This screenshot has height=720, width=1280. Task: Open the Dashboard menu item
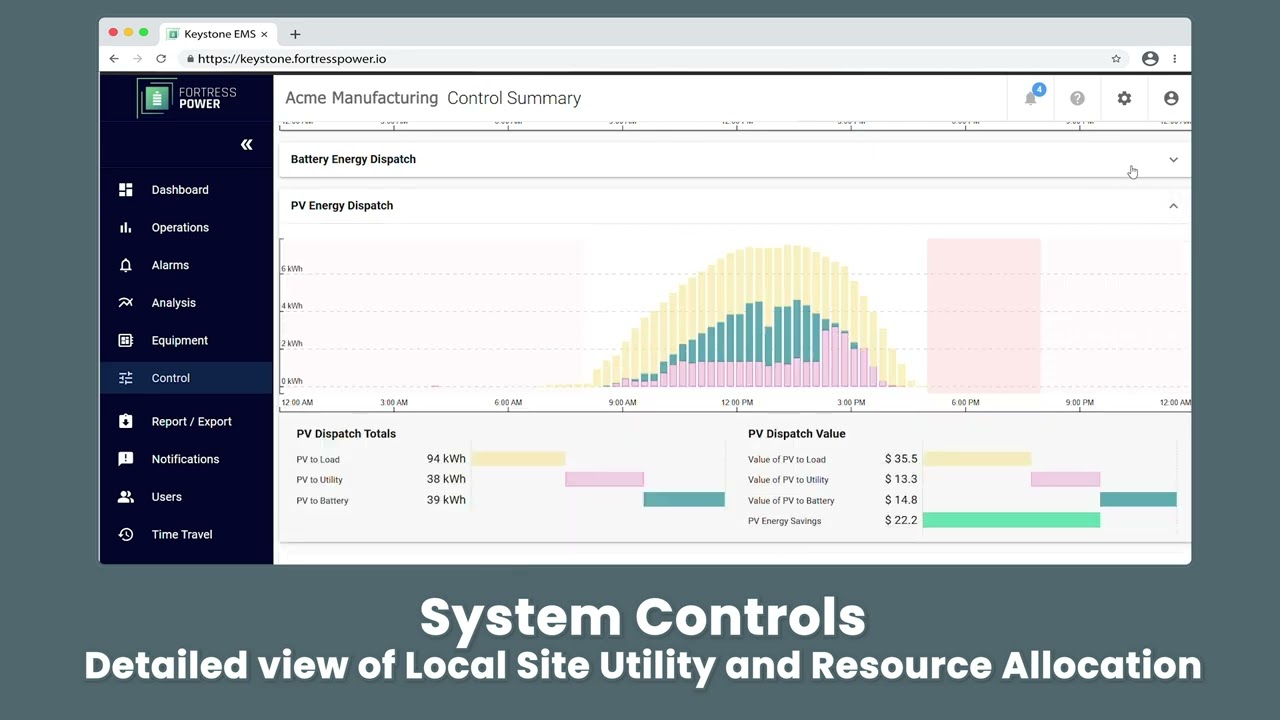click(x=180, y=190)
